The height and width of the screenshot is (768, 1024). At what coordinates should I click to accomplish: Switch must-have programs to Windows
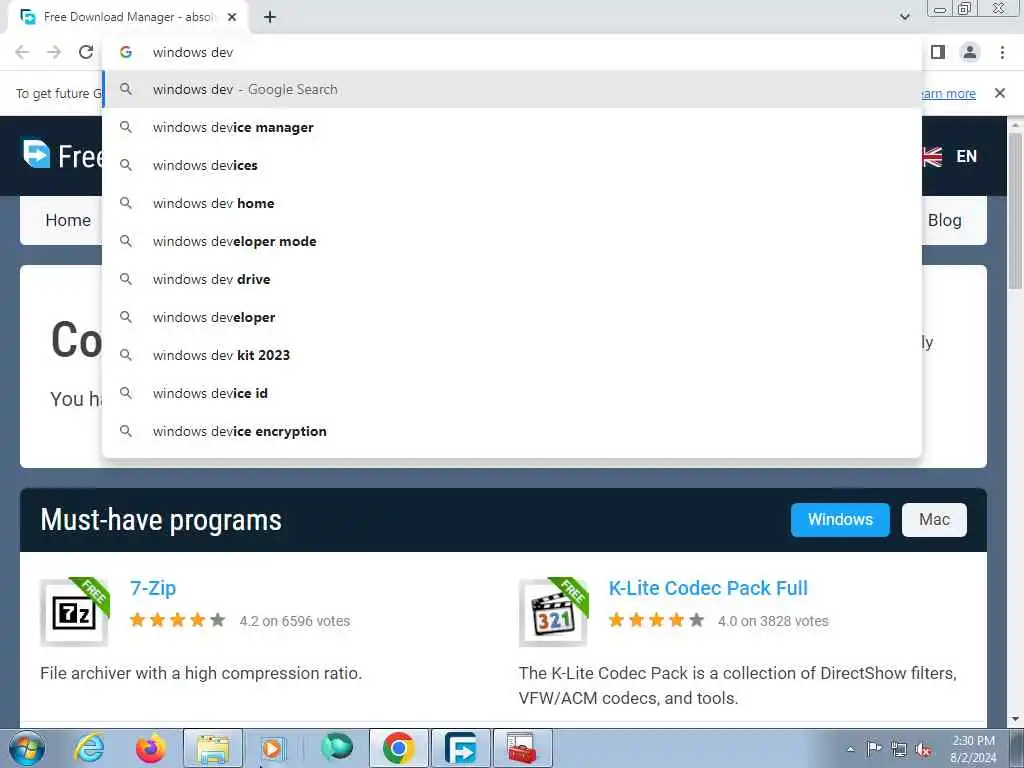pyautogui.click(x=840, y=519)
